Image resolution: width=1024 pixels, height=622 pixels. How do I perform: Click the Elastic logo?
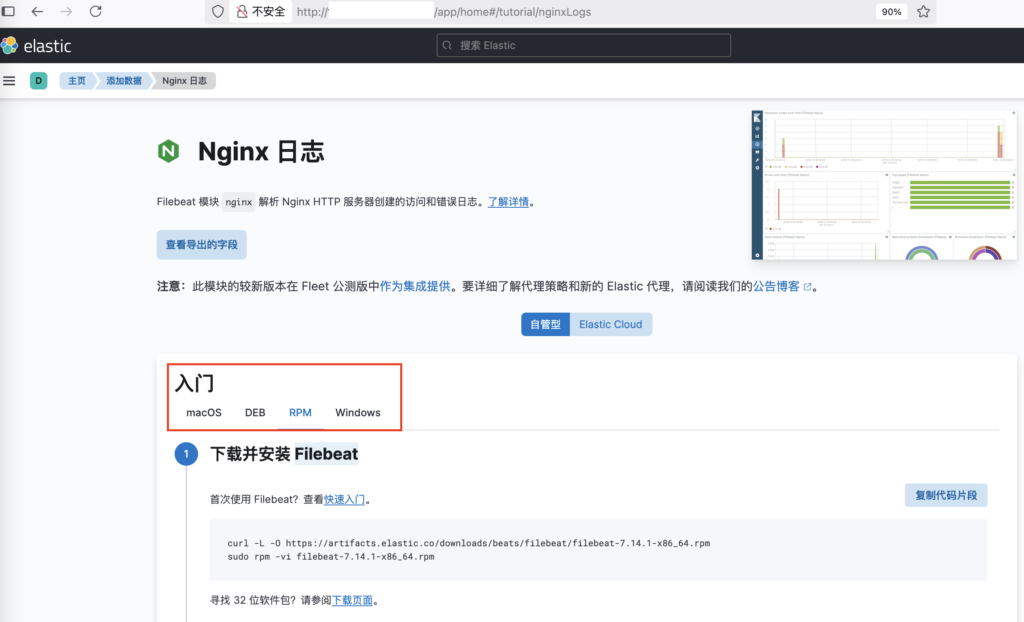tap(36, 46)
